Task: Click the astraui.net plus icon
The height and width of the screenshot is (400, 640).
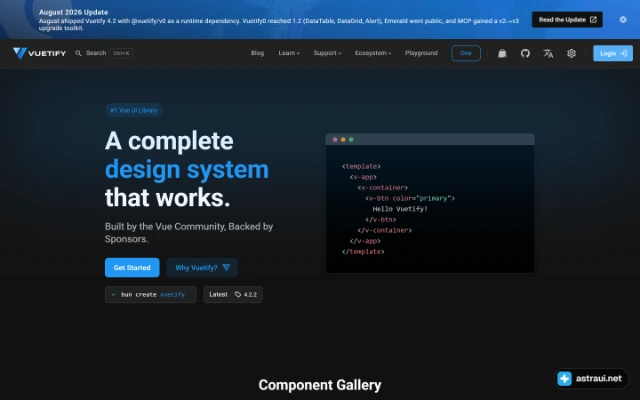Action: point(564,379)
